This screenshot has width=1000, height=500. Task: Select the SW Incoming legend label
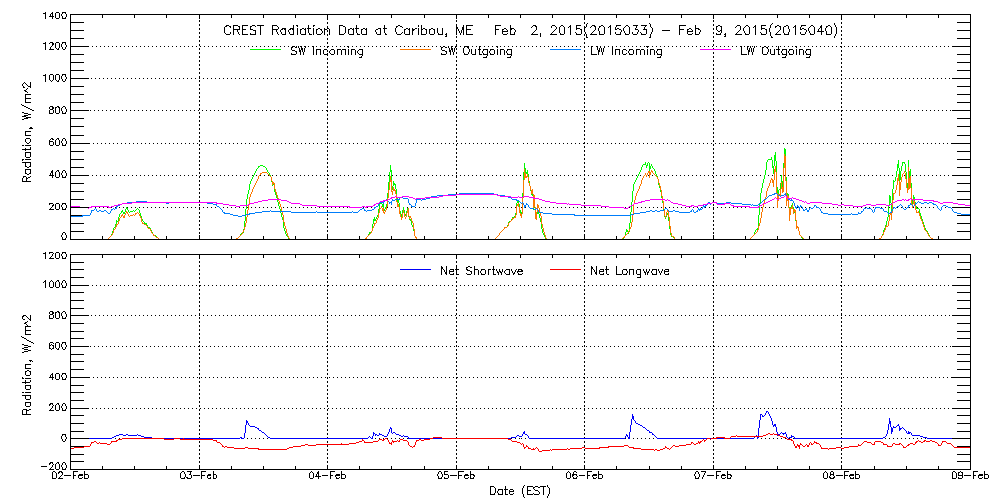pyautogui.click(x=321, y=52)
